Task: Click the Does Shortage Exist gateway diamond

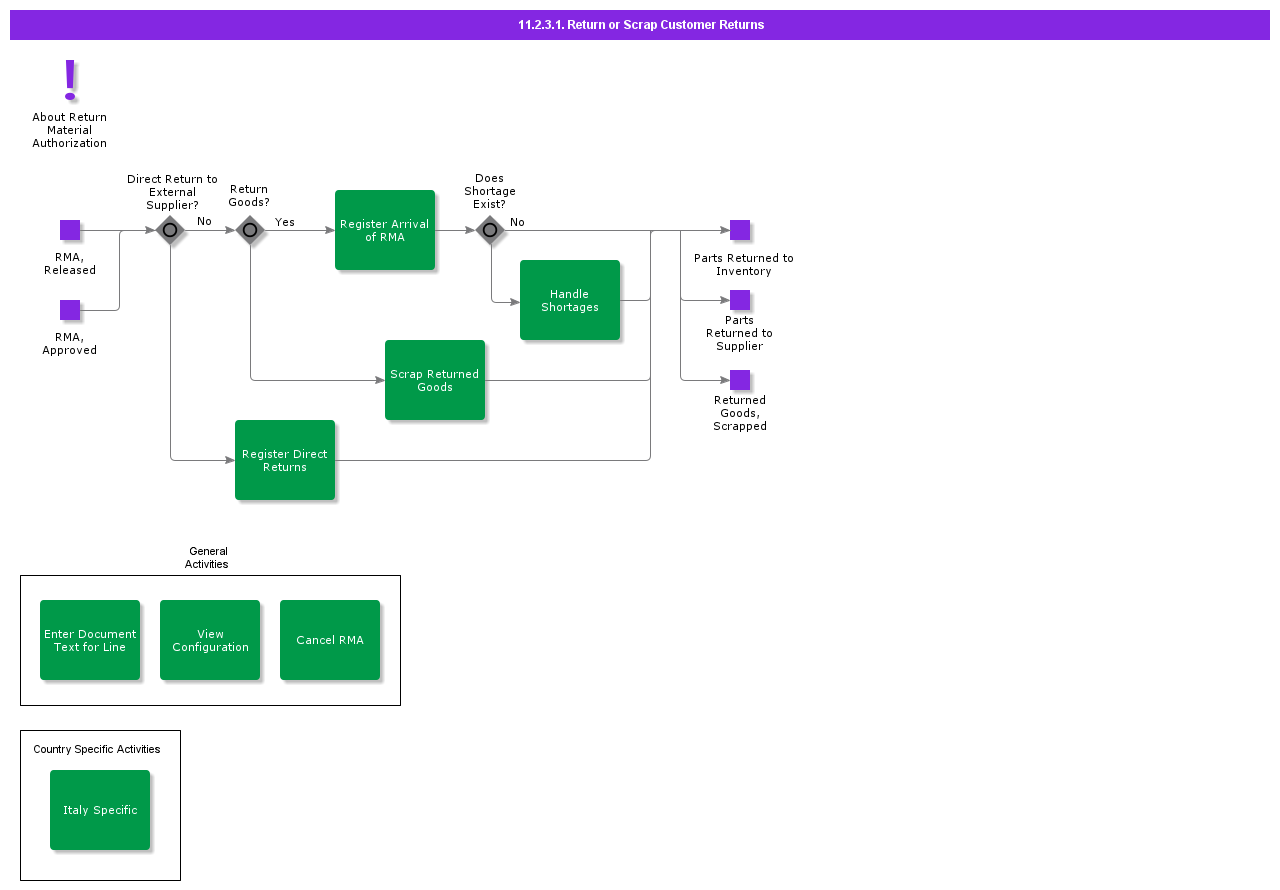Action: point(490,230)
